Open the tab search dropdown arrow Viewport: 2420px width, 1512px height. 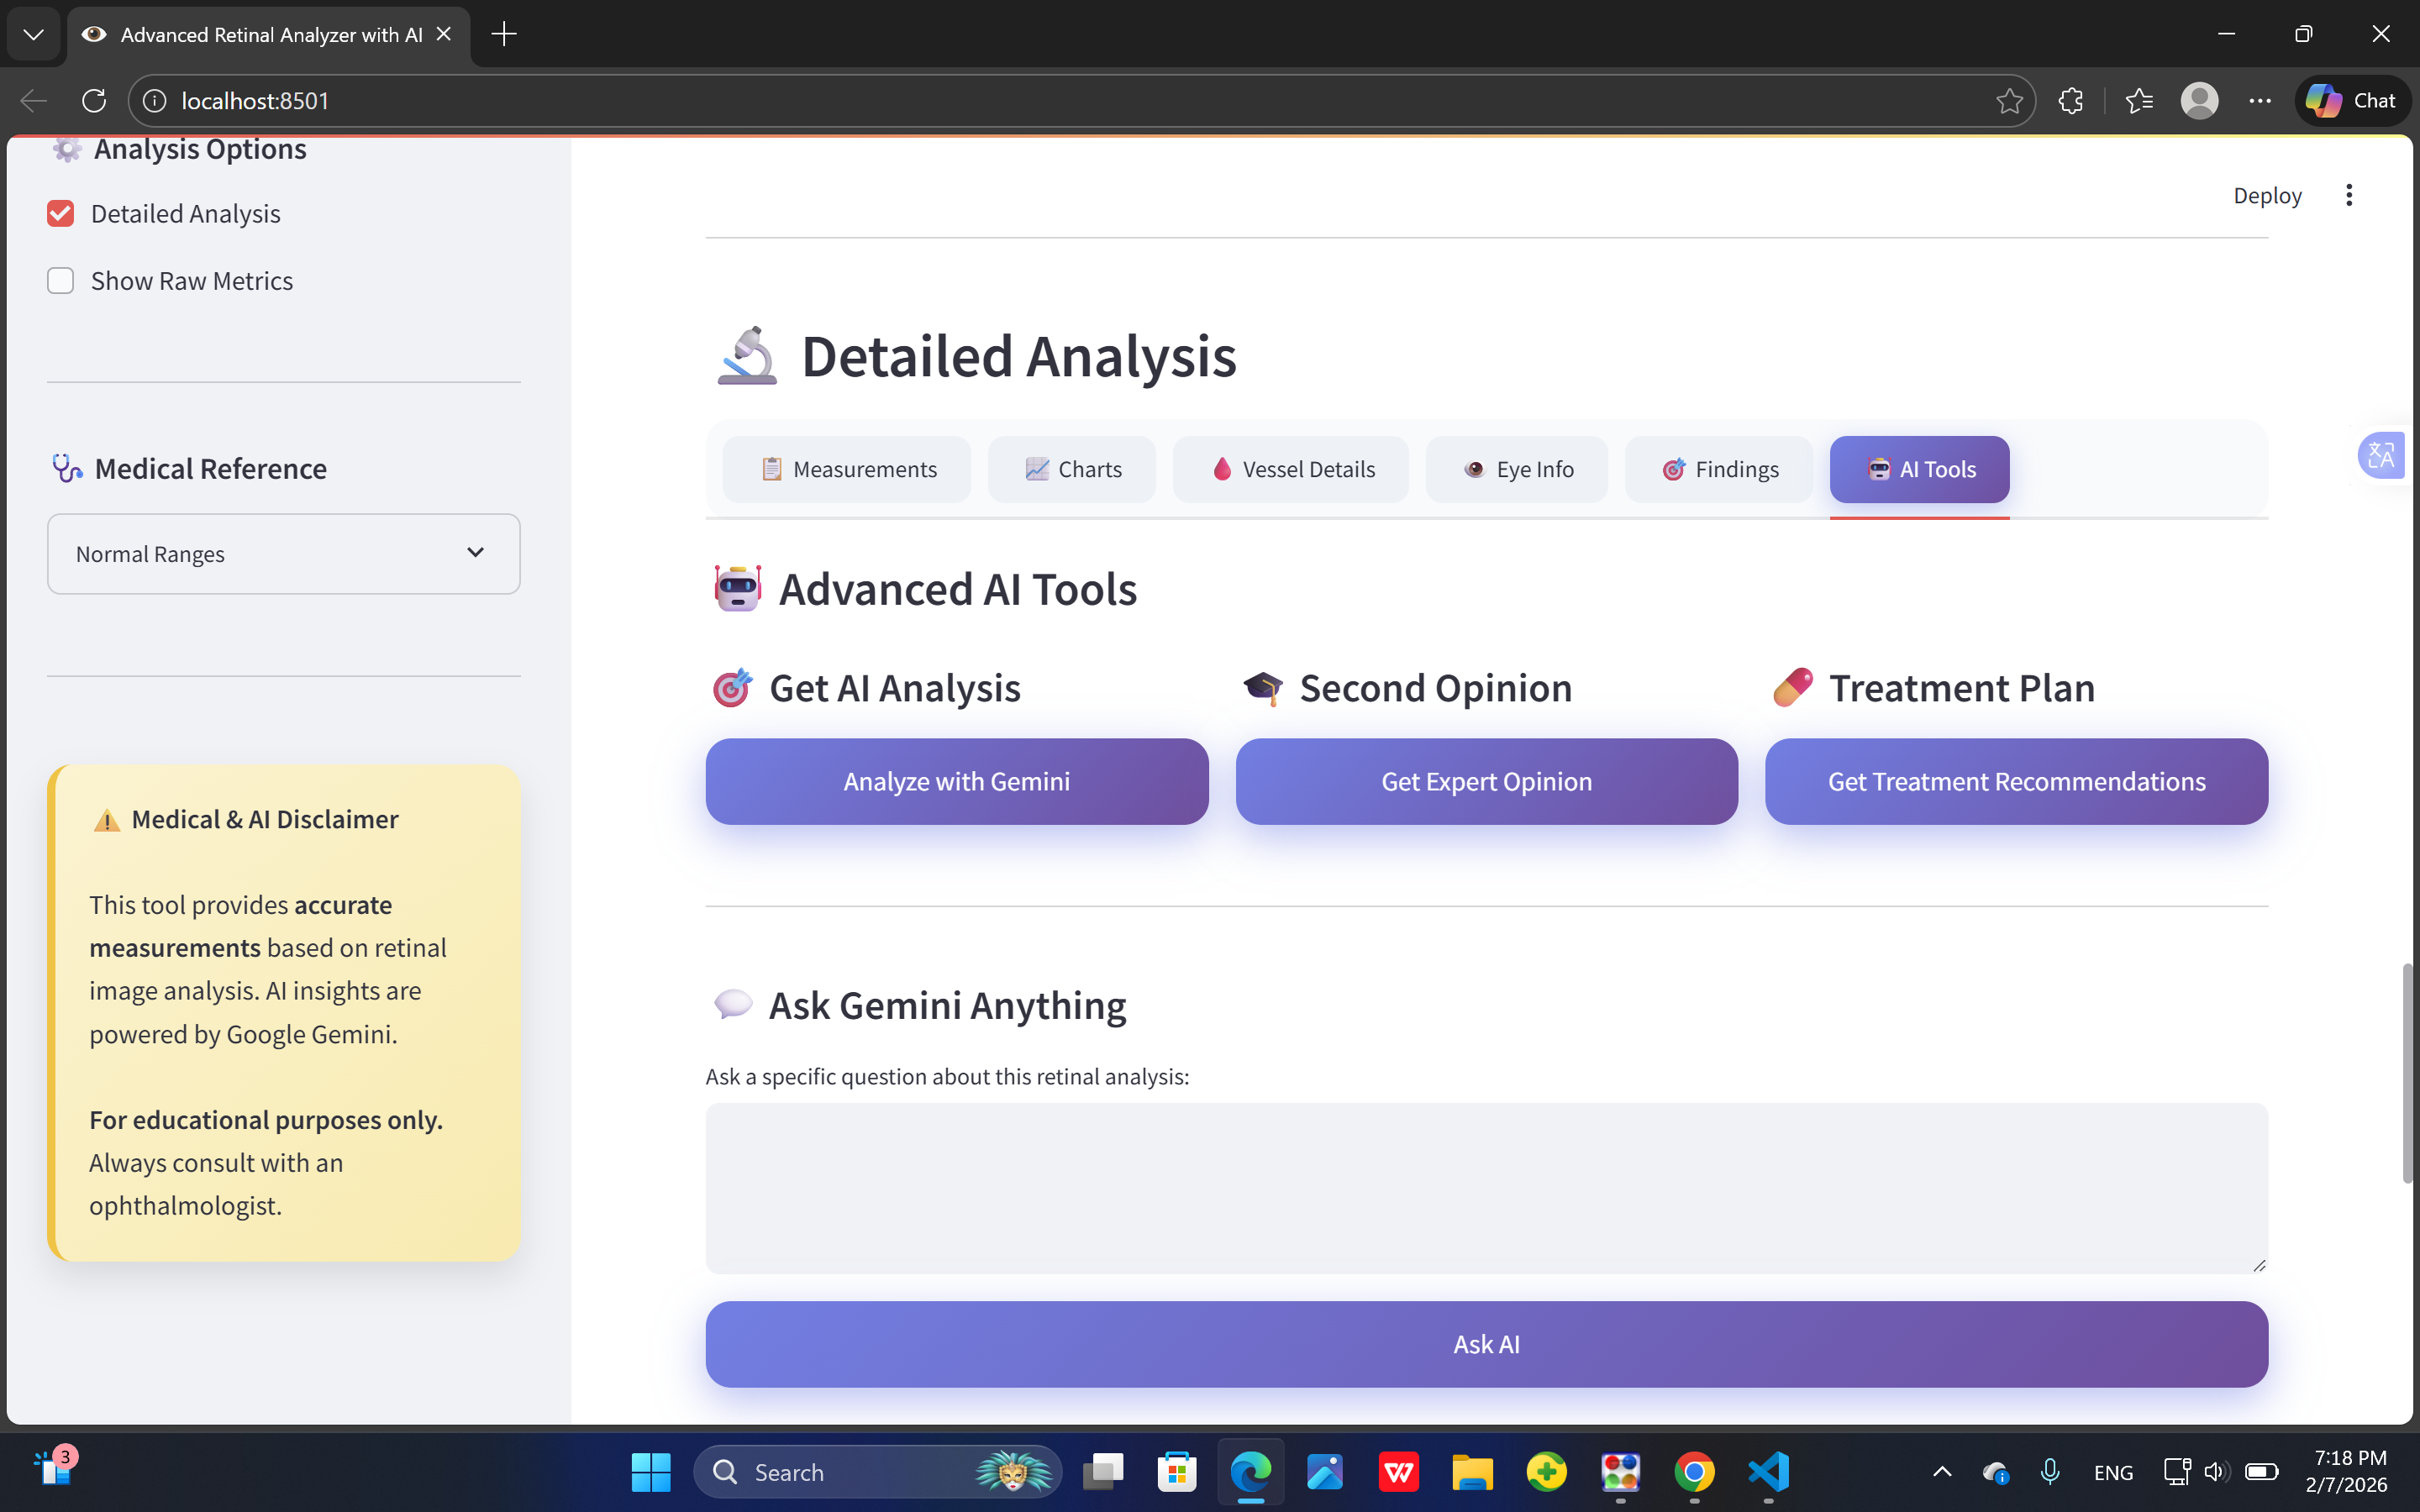[33, 34]
